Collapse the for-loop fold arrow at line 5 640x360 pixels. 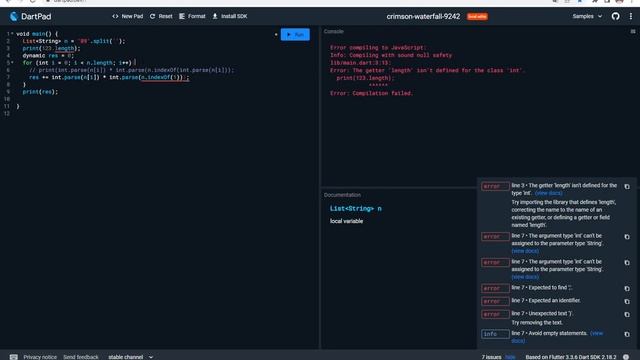click(12, 63)
